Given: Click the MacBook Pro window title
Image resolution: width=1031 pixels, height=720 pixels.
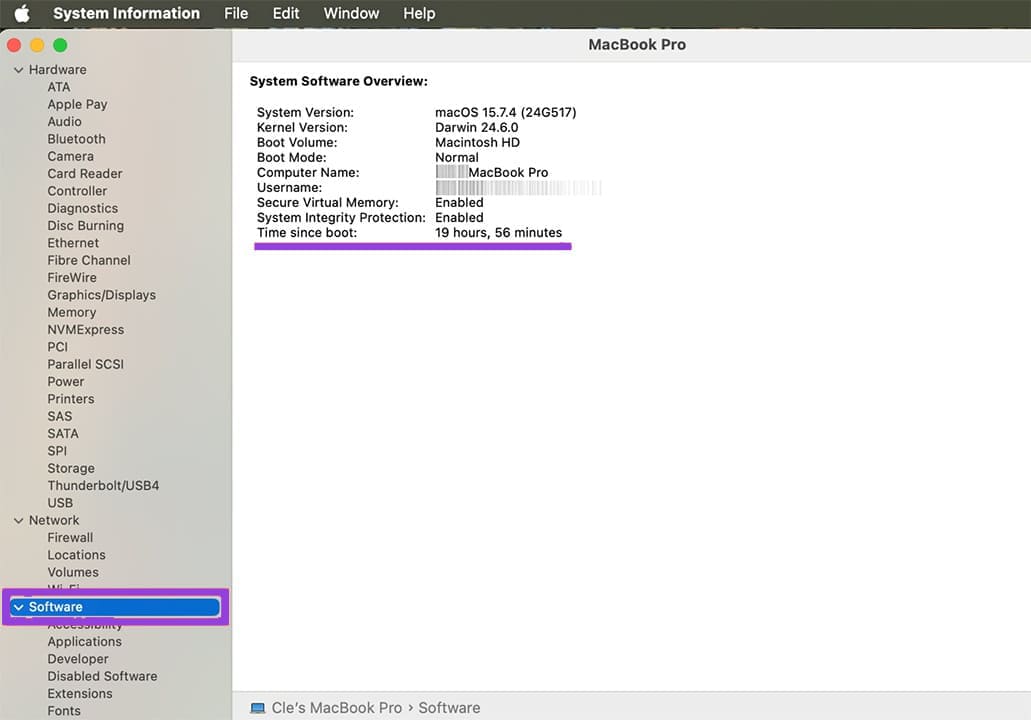Looking at the screenshot, I should coord(636,45).
